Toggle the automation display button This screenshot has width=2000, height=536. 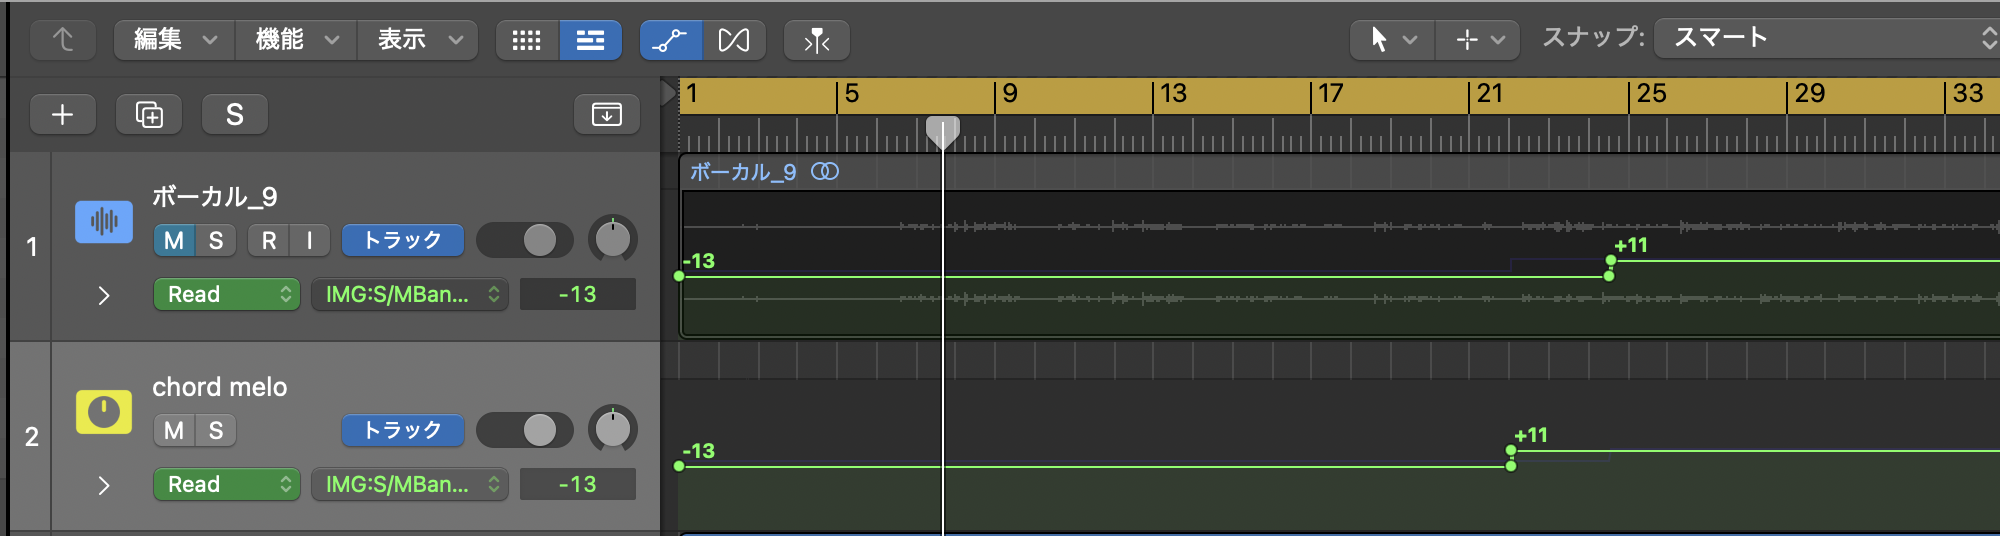click(x=670, y=40)
